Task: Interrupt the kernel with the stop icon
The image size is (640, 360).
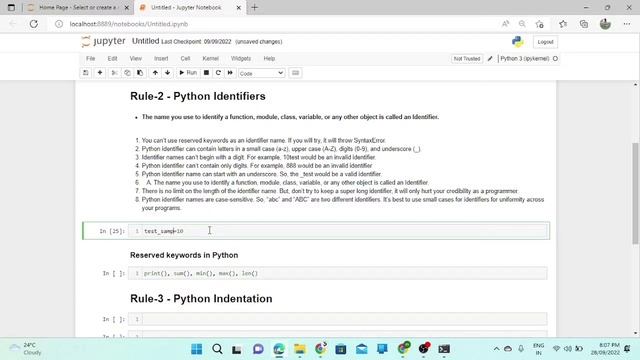Action: (x=207, y=73)
